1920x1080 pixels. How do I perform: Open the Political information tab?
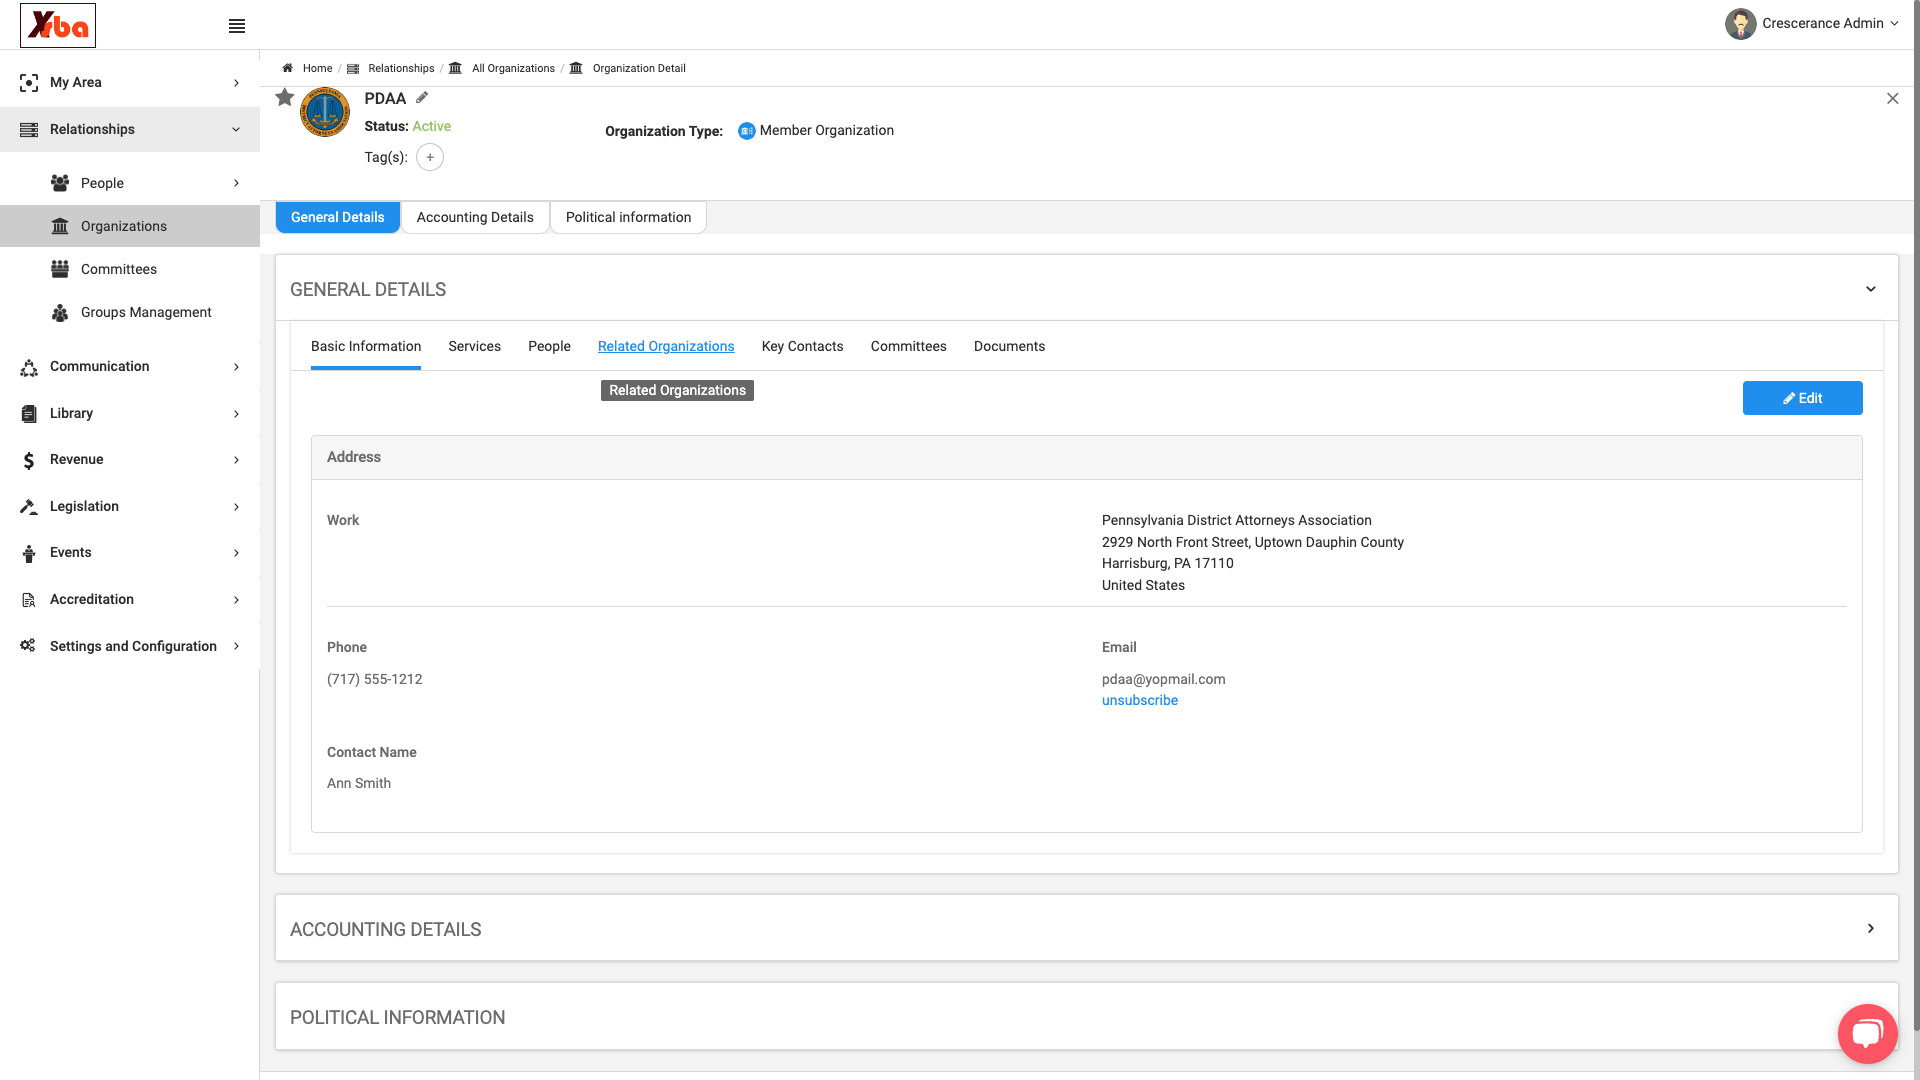click(x=628, y=217)
